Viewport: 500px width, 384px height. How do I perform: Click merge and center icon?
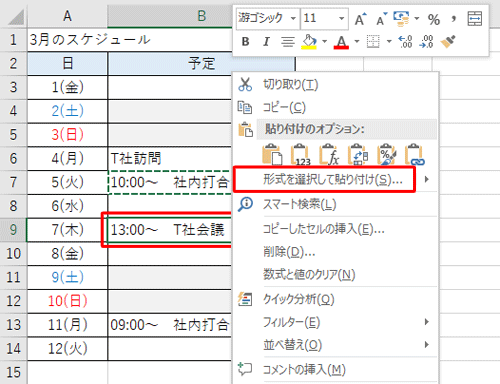click(x=475, y=19)
